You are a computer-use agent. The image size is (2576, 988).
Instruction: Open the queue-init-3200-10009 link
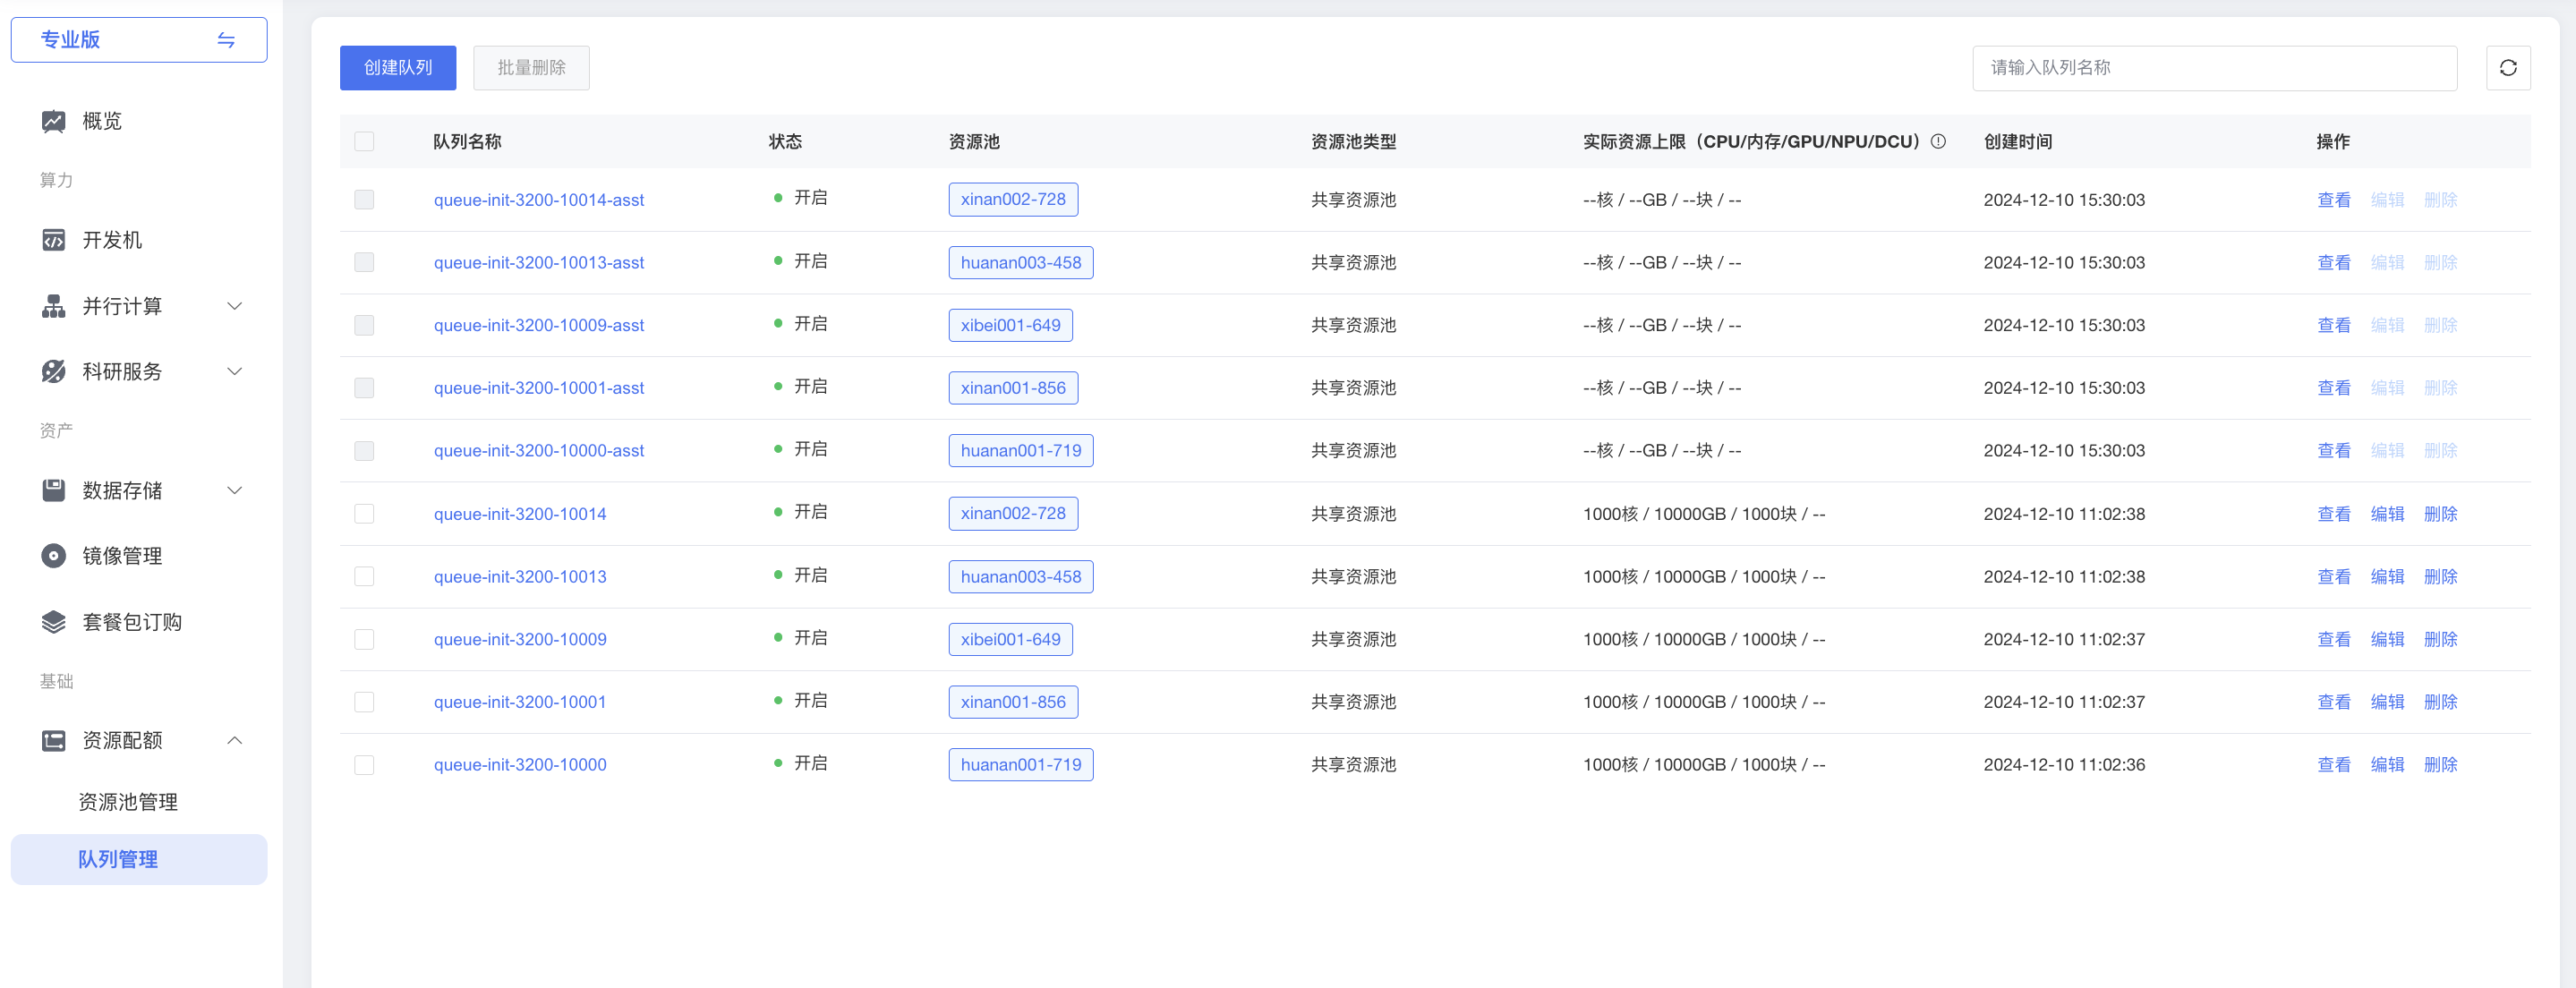coord(520,639)
